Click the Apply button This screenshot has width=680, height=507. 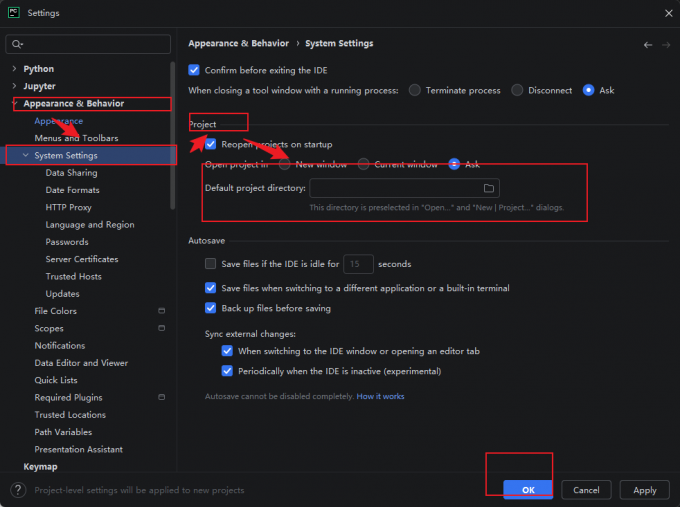point(644,490)
